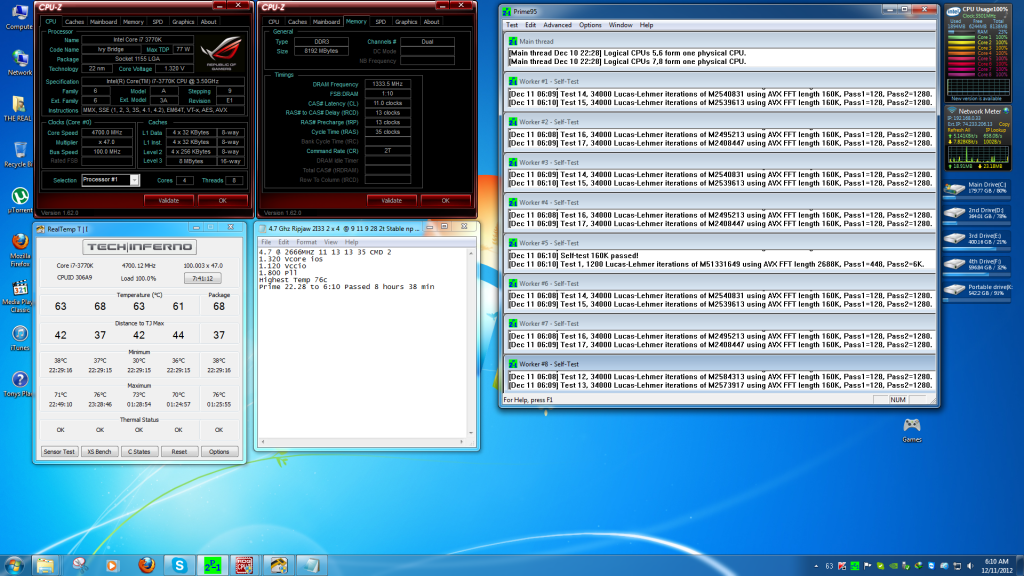Click the Notepad horizontal scrollbar

tap(362, 441)
